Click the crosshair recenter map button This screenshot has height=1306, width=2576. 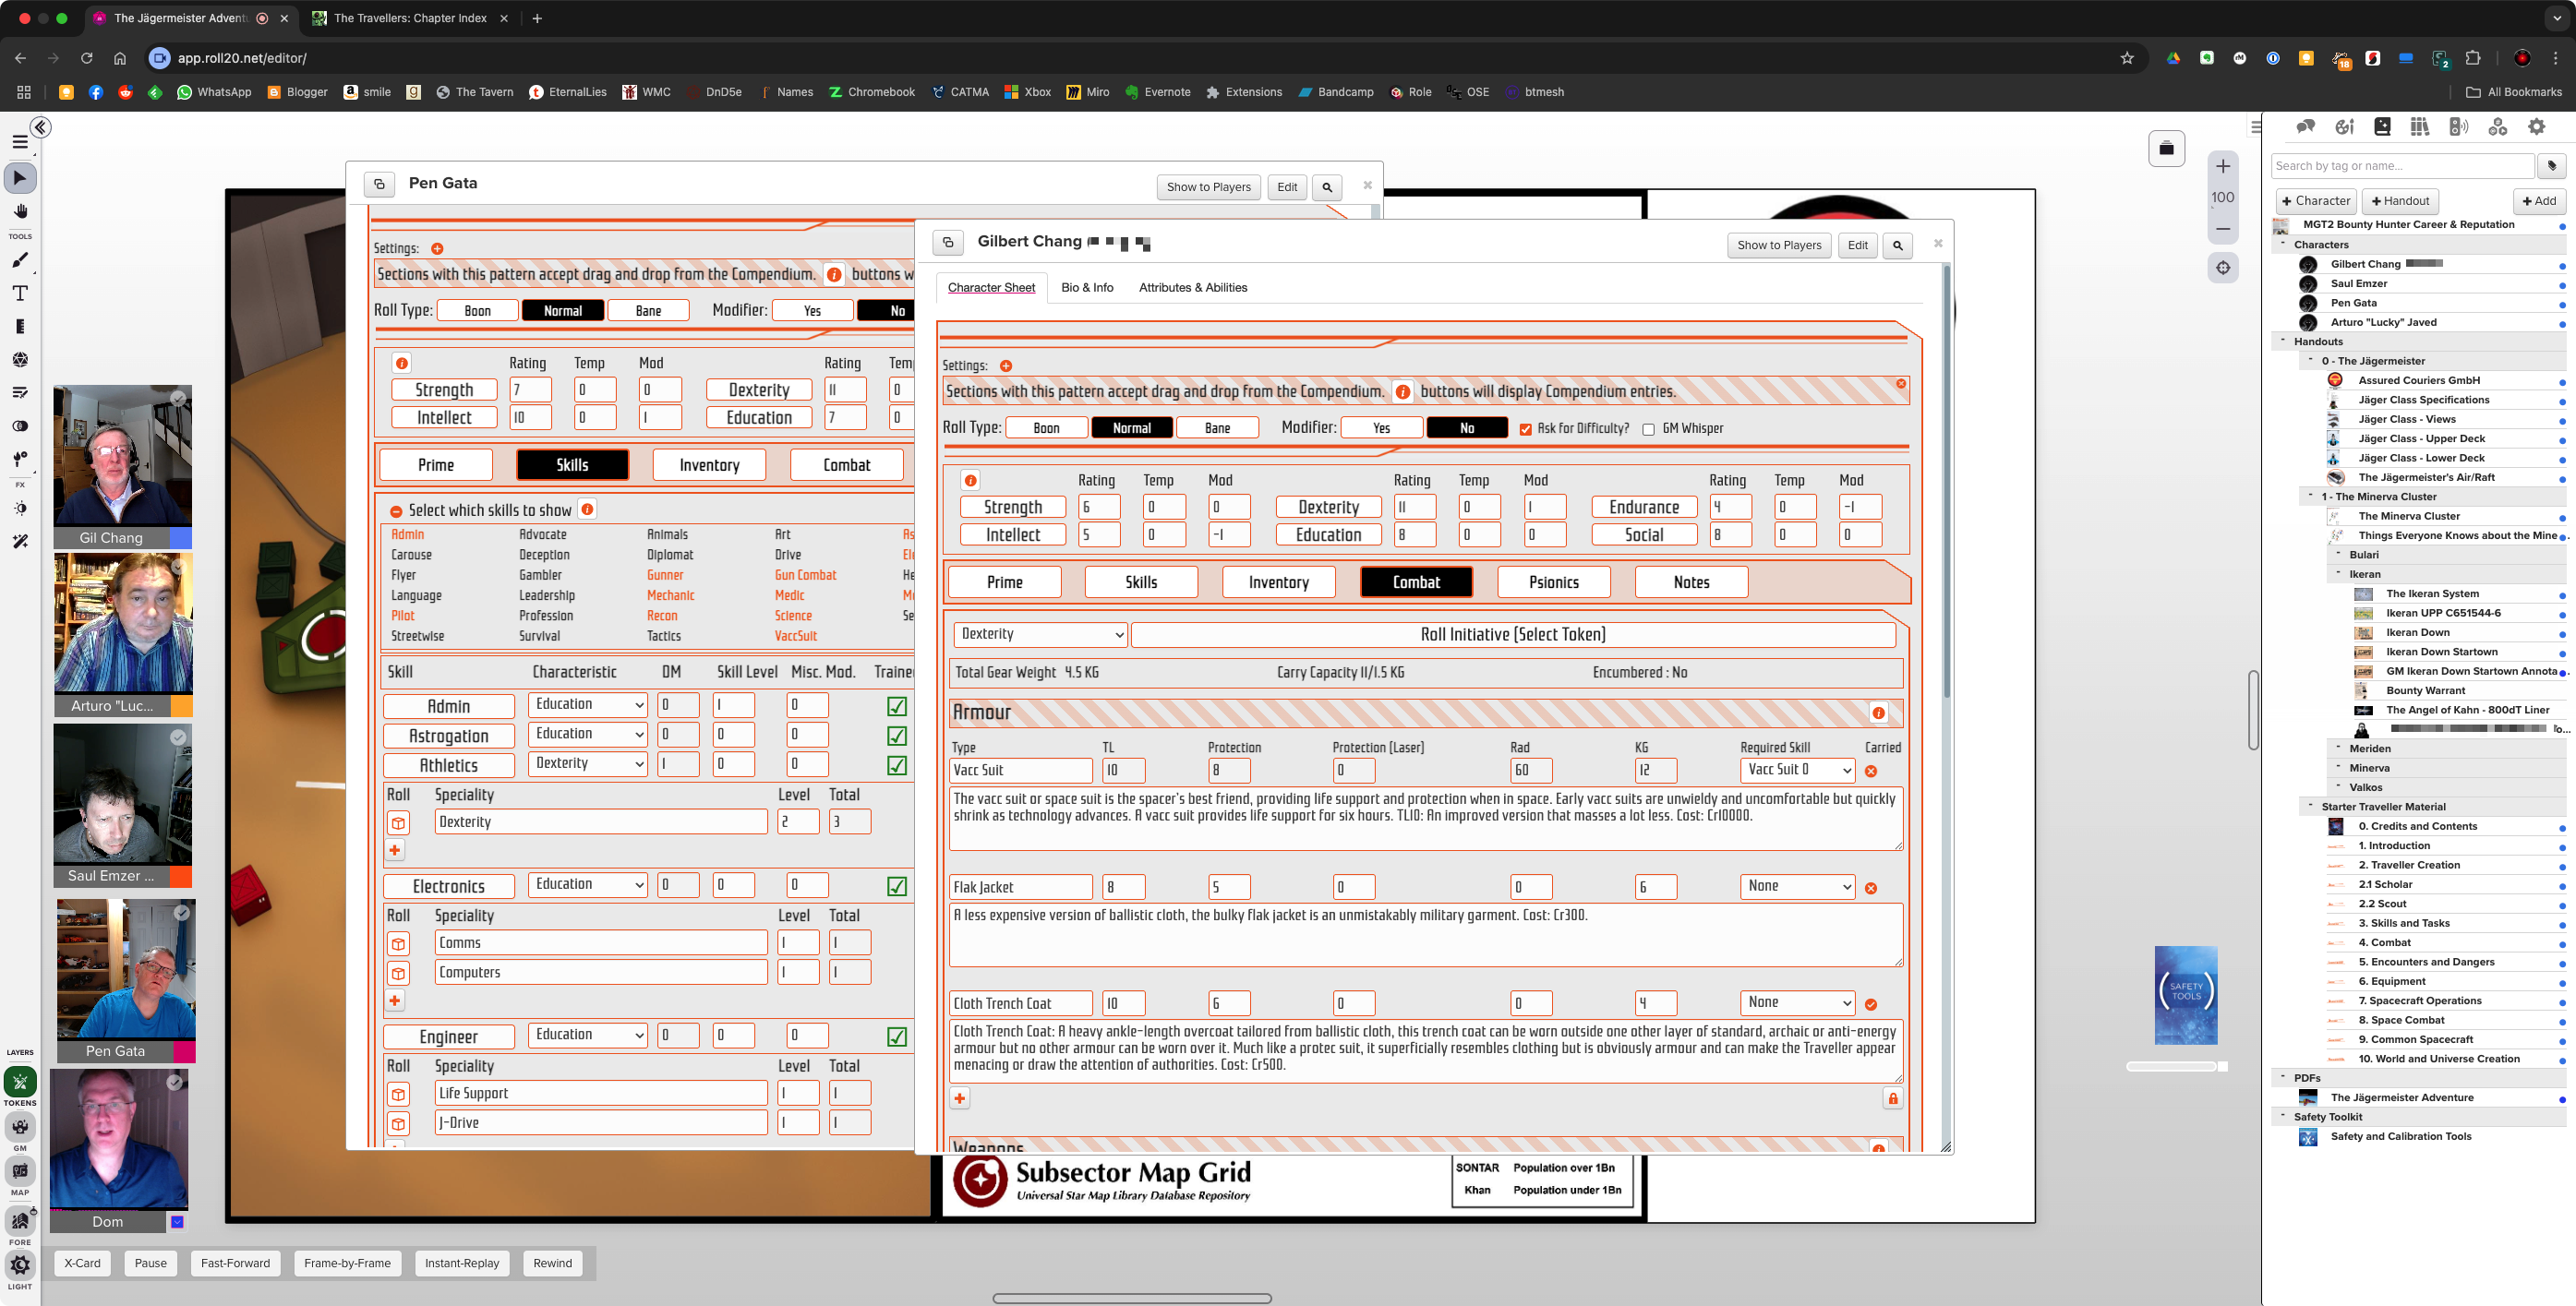point(2223,268)
